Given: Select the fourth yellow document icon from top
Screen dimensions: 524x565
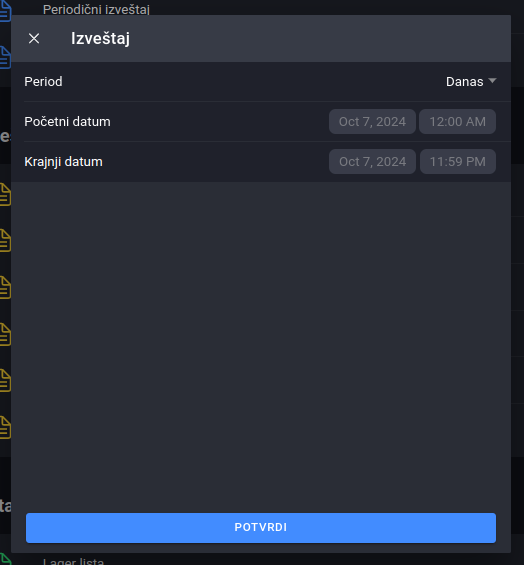Looking at the screenshot, I should (5, 334).
